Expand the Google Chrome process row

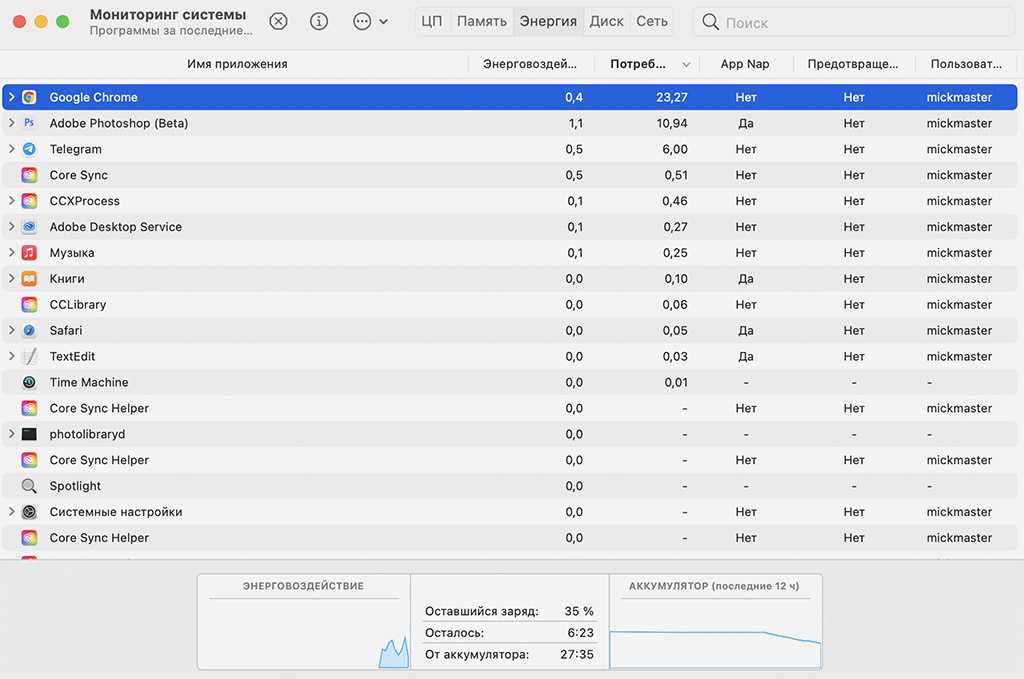11,97
